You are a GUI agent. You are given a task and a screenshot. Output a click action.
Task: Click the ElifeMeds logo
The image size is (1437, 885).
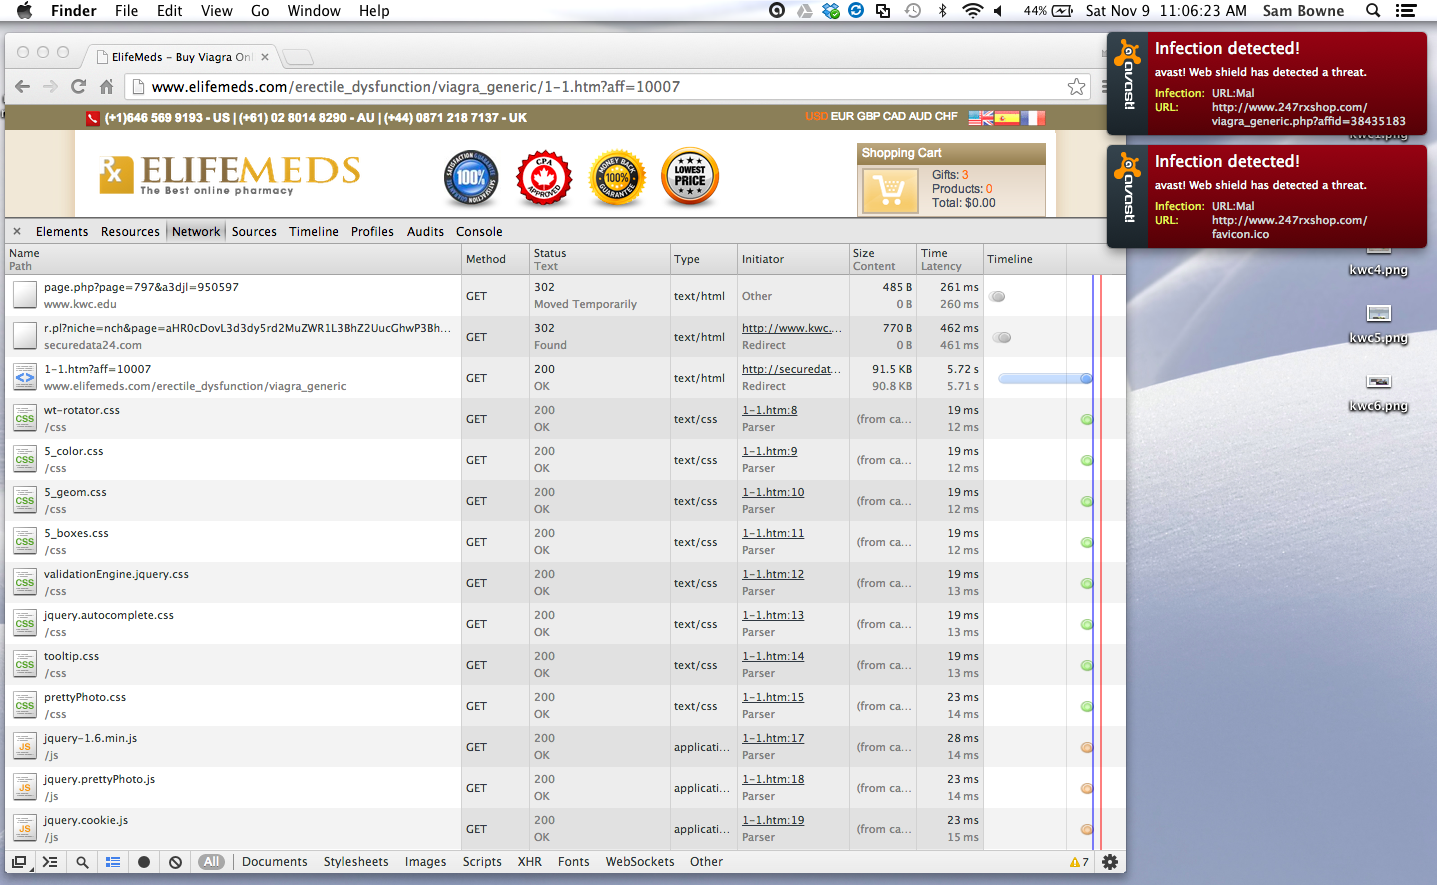229,175
